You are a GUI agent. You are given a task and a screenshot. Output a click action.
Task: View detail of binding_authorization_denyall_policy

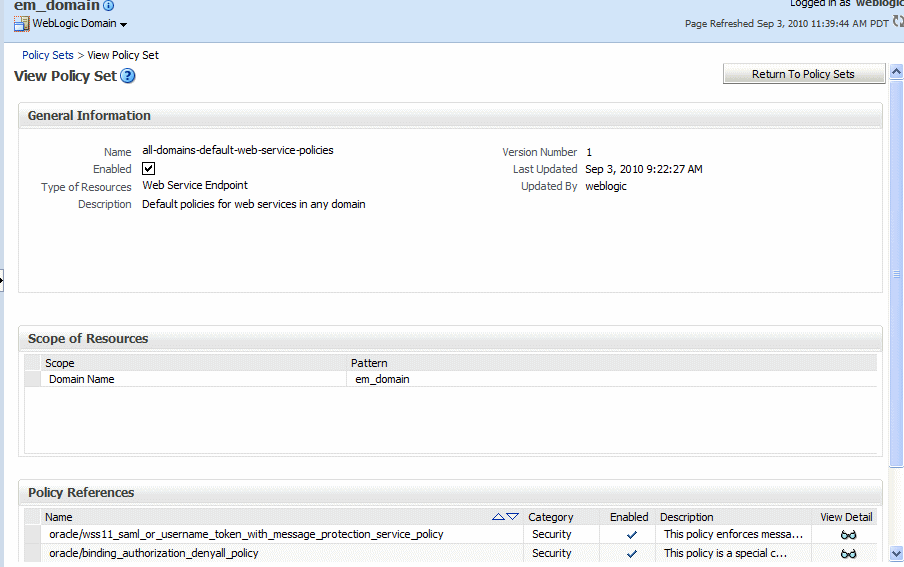tap(848, 554)
